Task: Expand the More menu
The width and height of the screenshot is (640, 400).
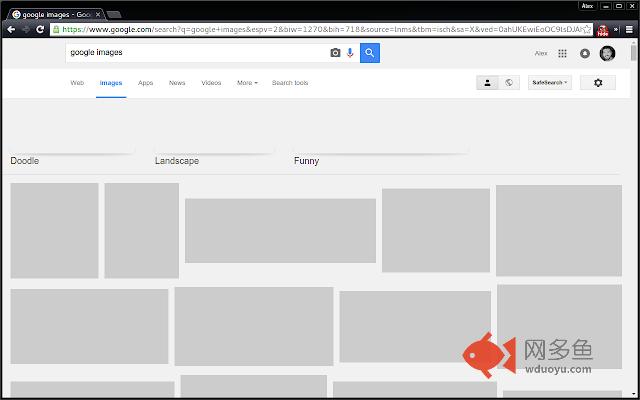Action: pos(247,83)
